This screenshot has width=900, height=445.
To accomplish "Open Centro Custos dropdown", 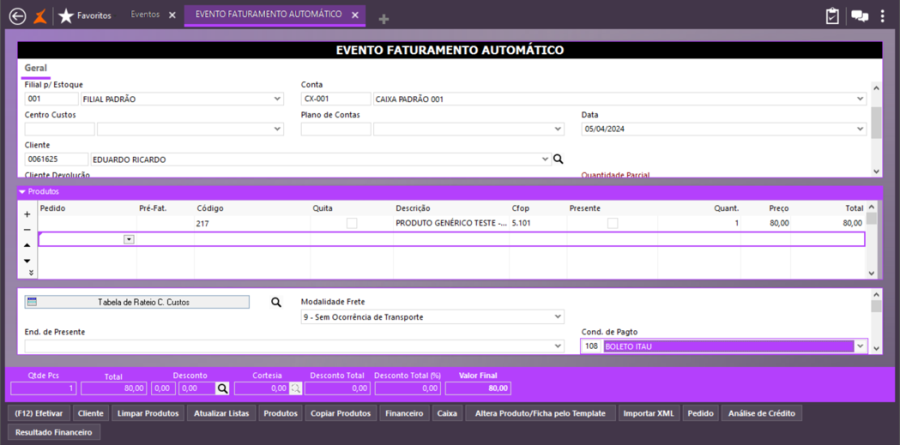I will click(x=277, y=129).
